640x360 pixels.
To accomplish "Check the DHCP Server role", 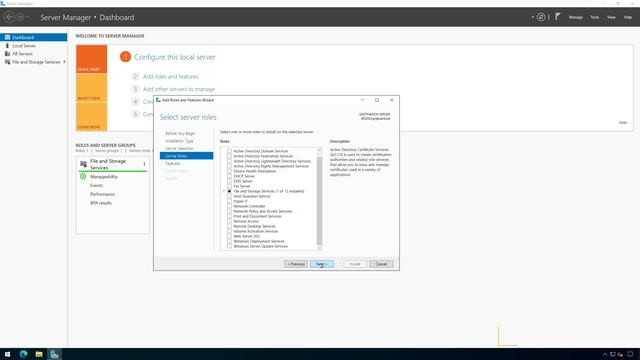I will (229, 176).
